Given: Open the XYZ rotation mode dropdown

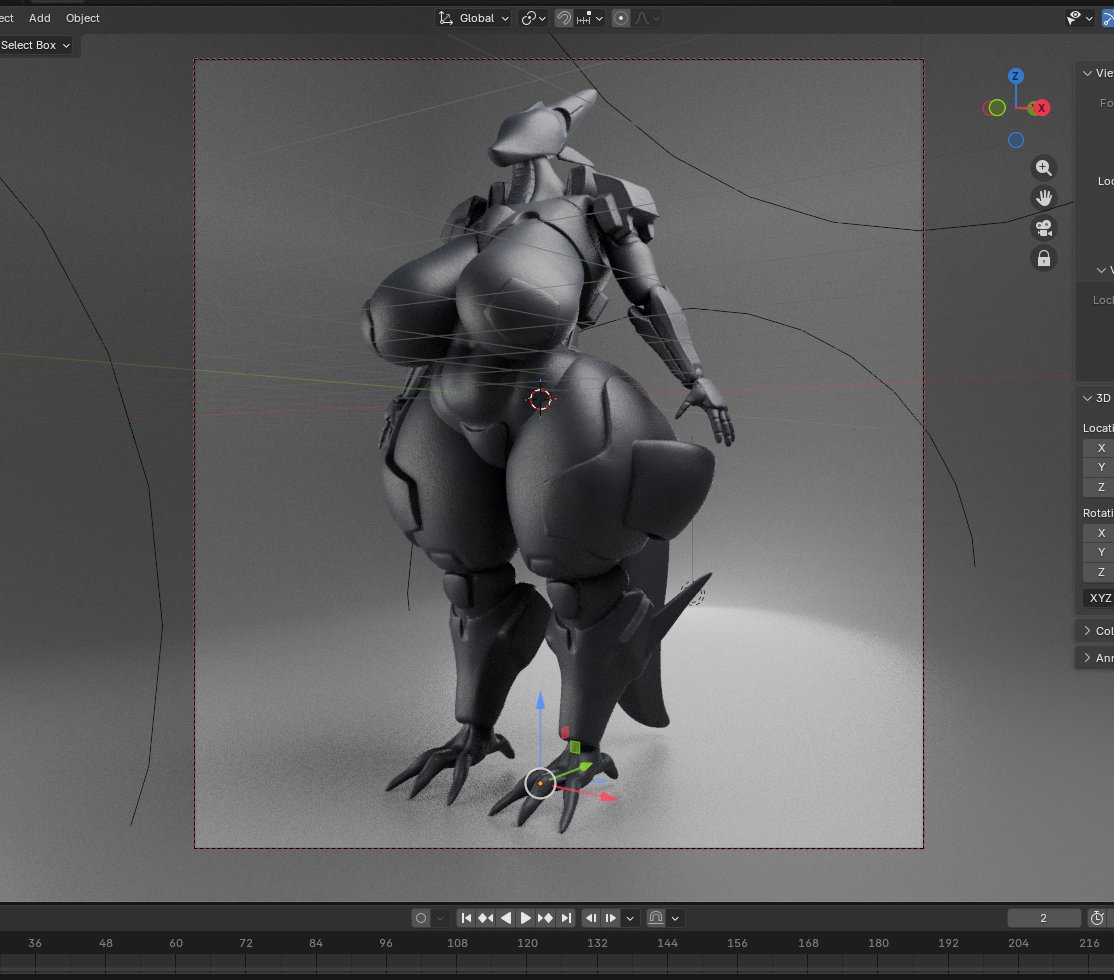Looking at the screenshot, I should pos(1098,598).
